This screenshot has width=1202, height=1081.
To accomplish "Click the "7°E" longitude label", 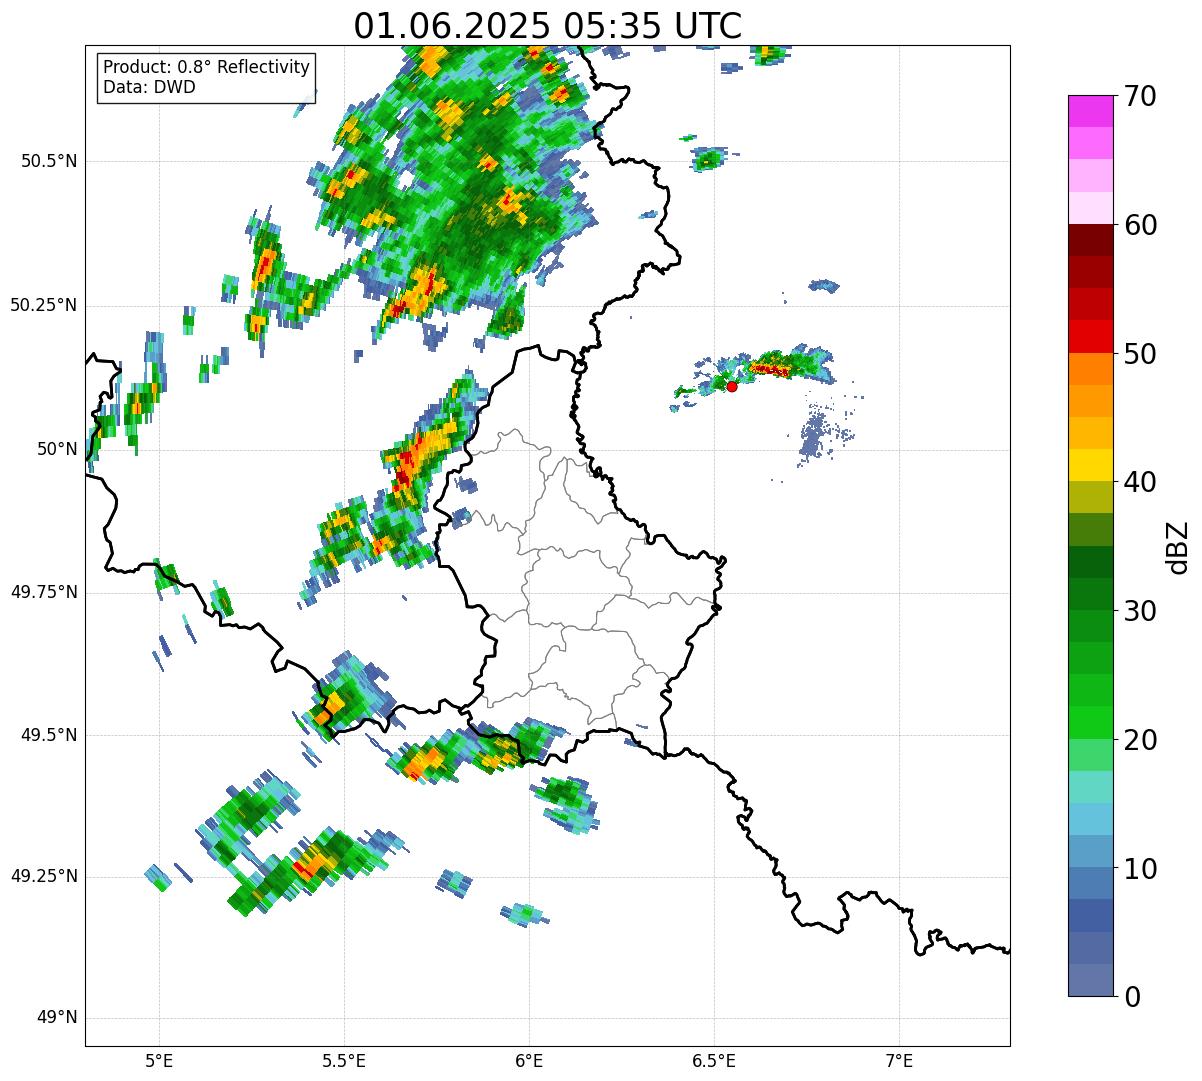I will pos(900,1060).
